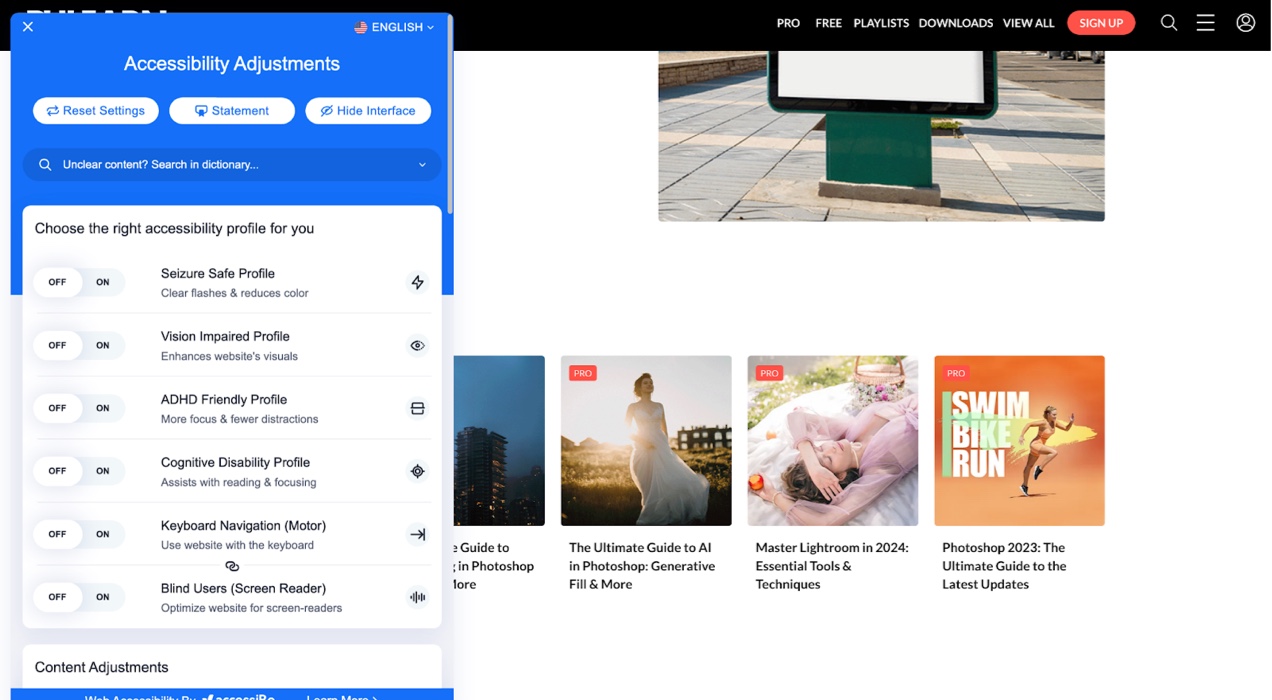Open The Ultimate Guide to AI in Photoshop
Screen dimensions: 1272x700
[x=642, y=566]
